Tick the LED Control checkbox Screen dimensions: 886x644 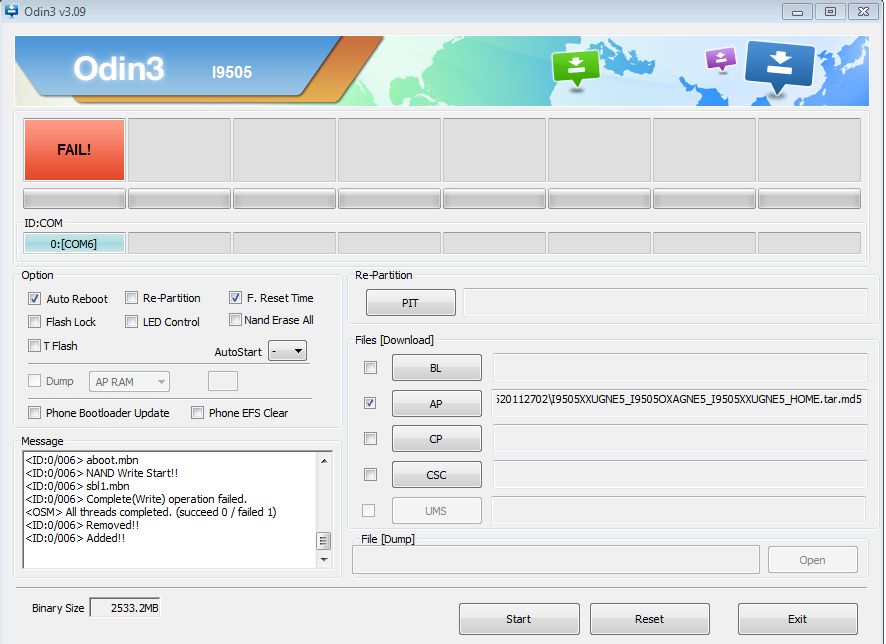coord(131,321)
